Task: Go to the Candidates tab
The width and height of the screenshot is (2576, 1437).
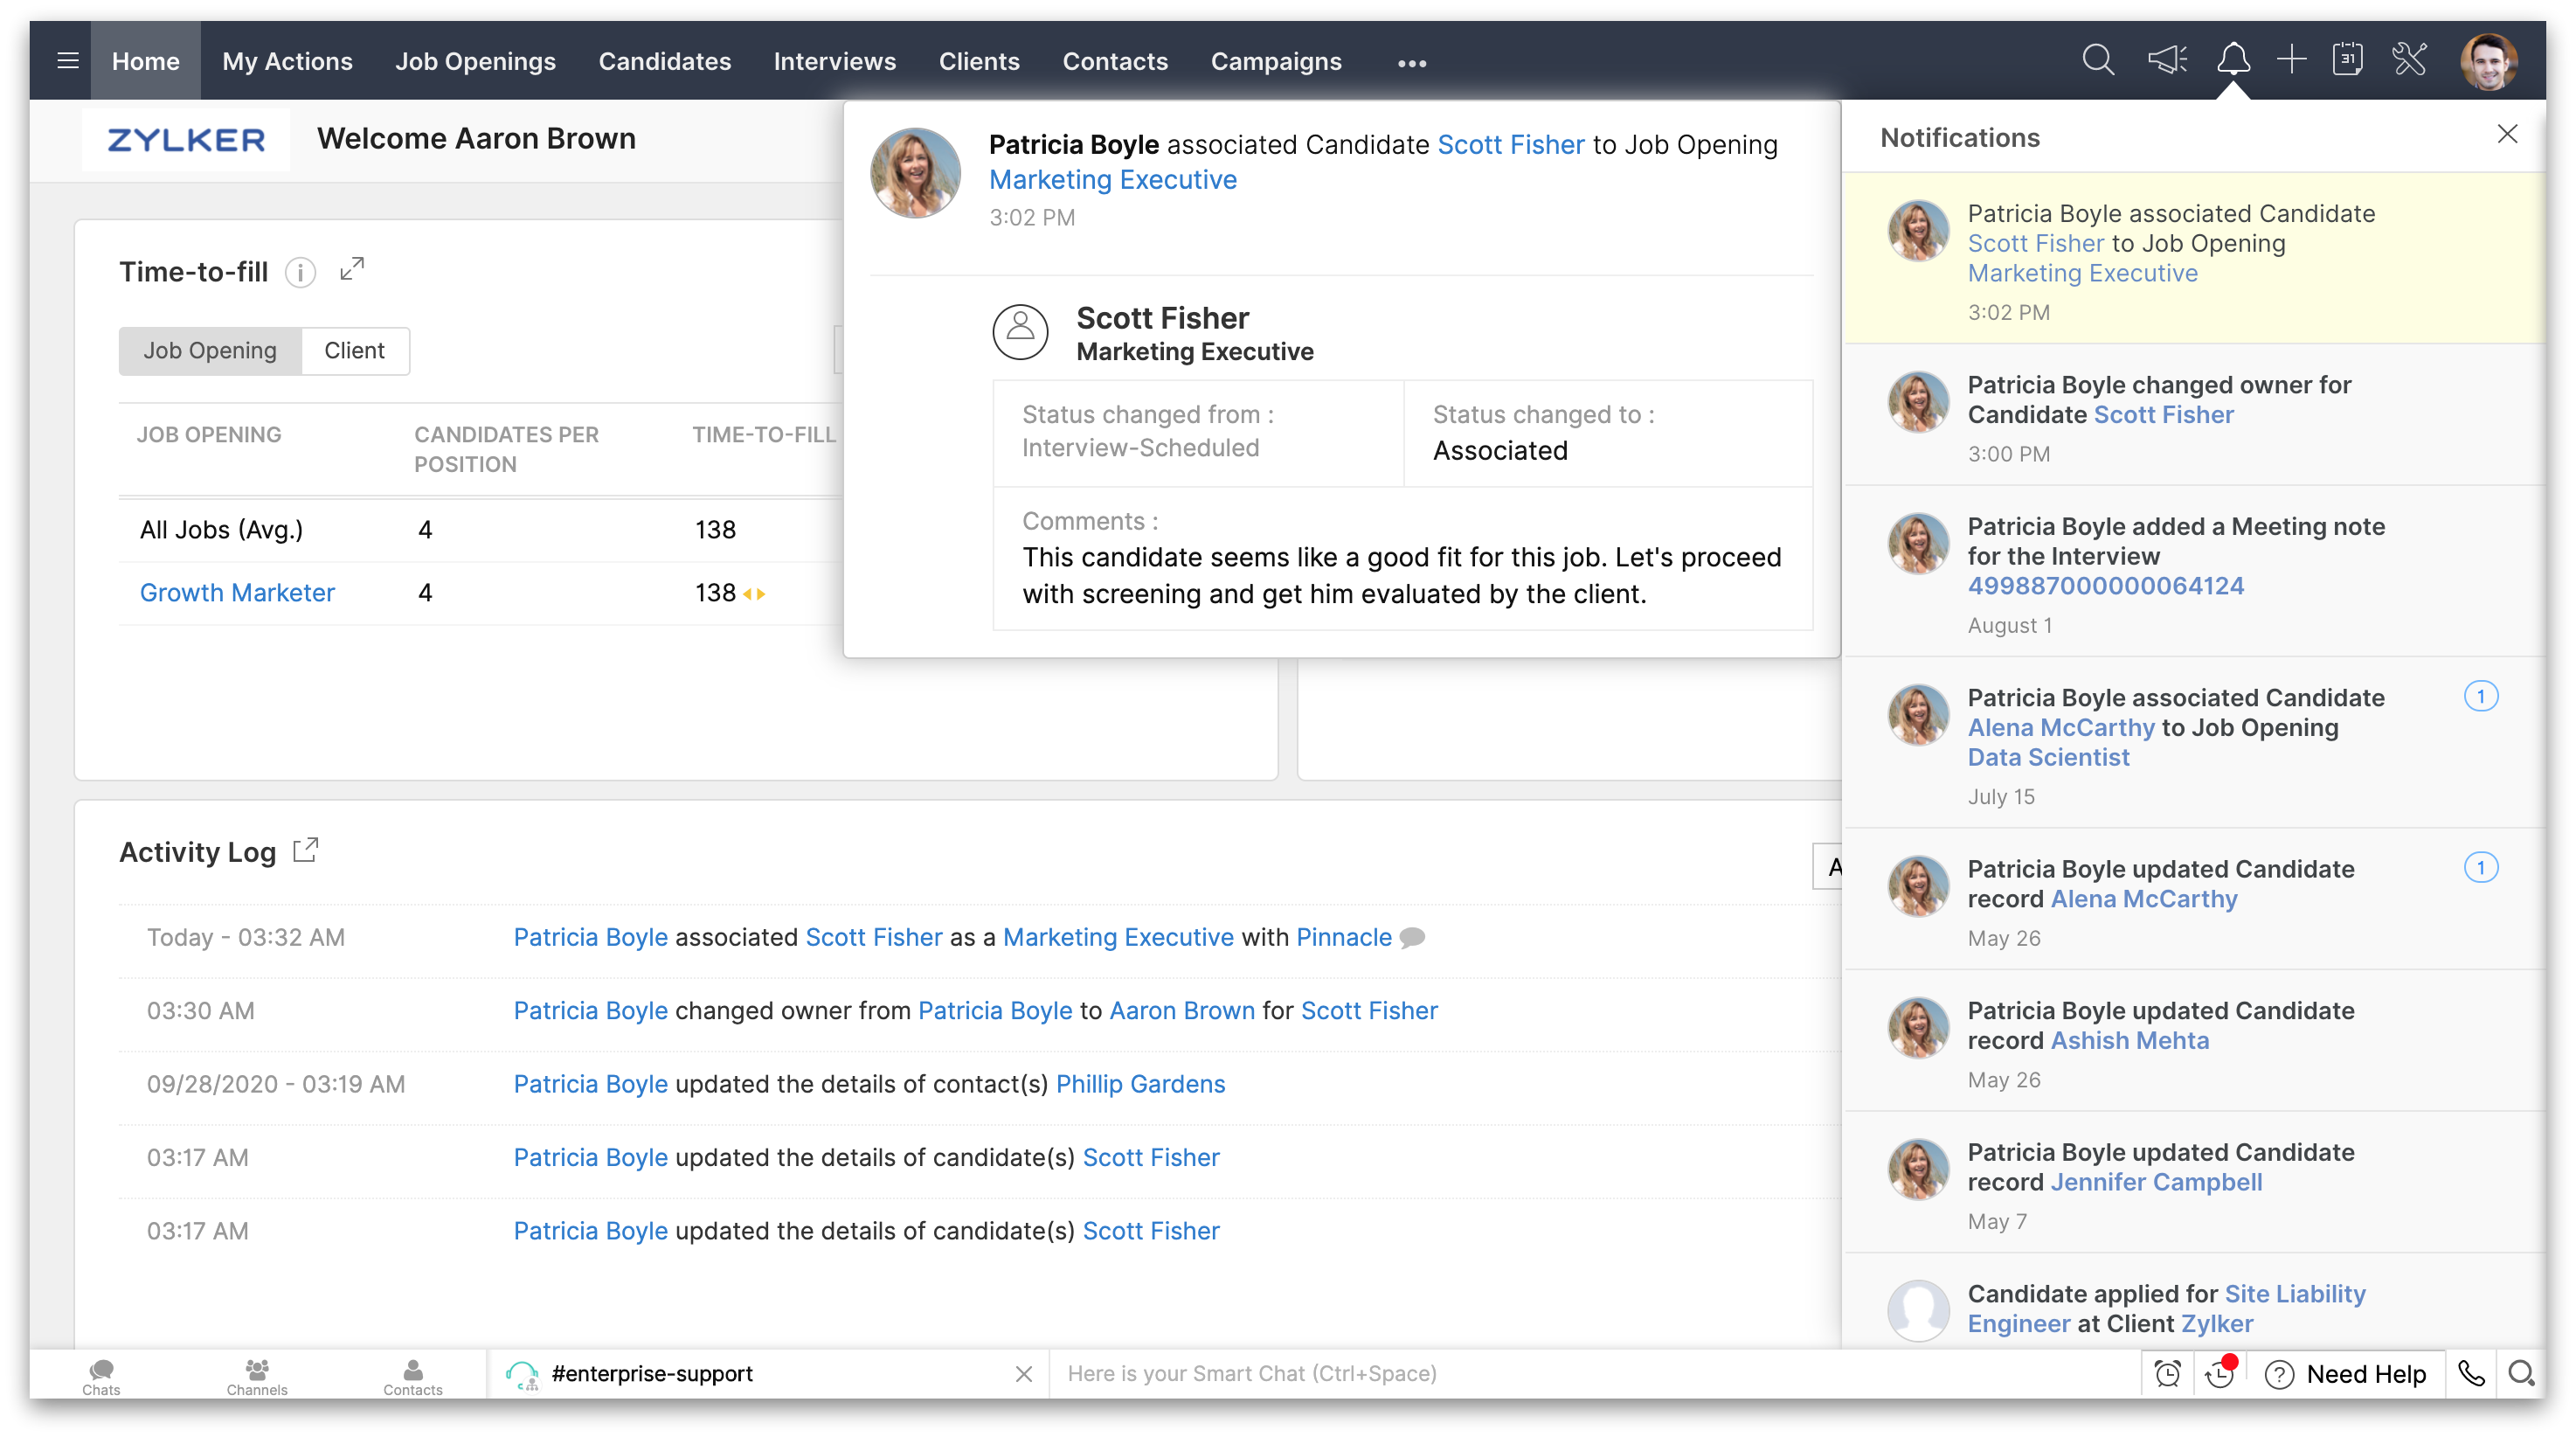Action: click(664, 61)
